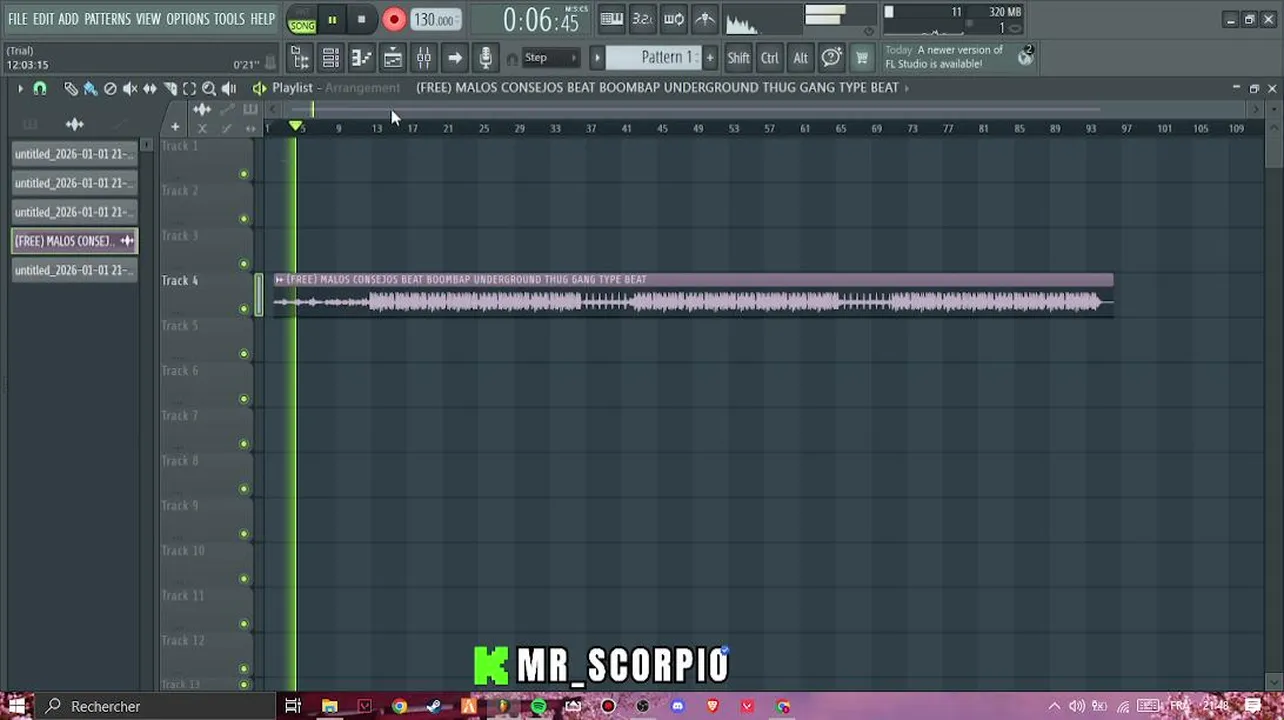
Task: Select the first untitled_2026-01-01 clip in picker
Action: (74, 154)
